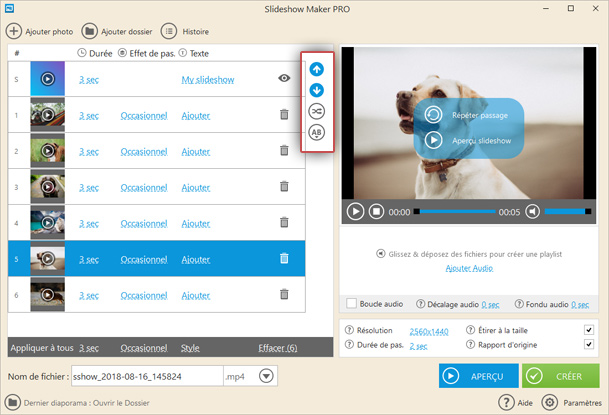Change slide 3 Occasionnel transition effect
This screenshot has width=609, height=415.
click(144, 188)
